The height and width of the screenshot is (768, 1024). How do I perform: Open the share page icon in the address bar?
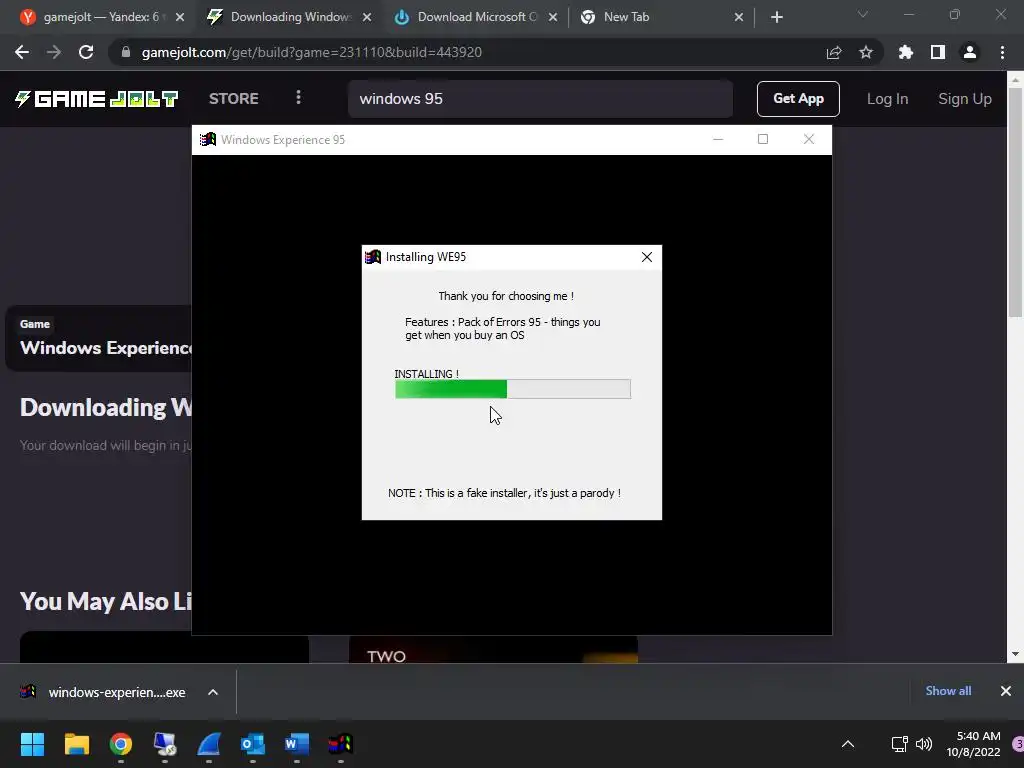834,52
